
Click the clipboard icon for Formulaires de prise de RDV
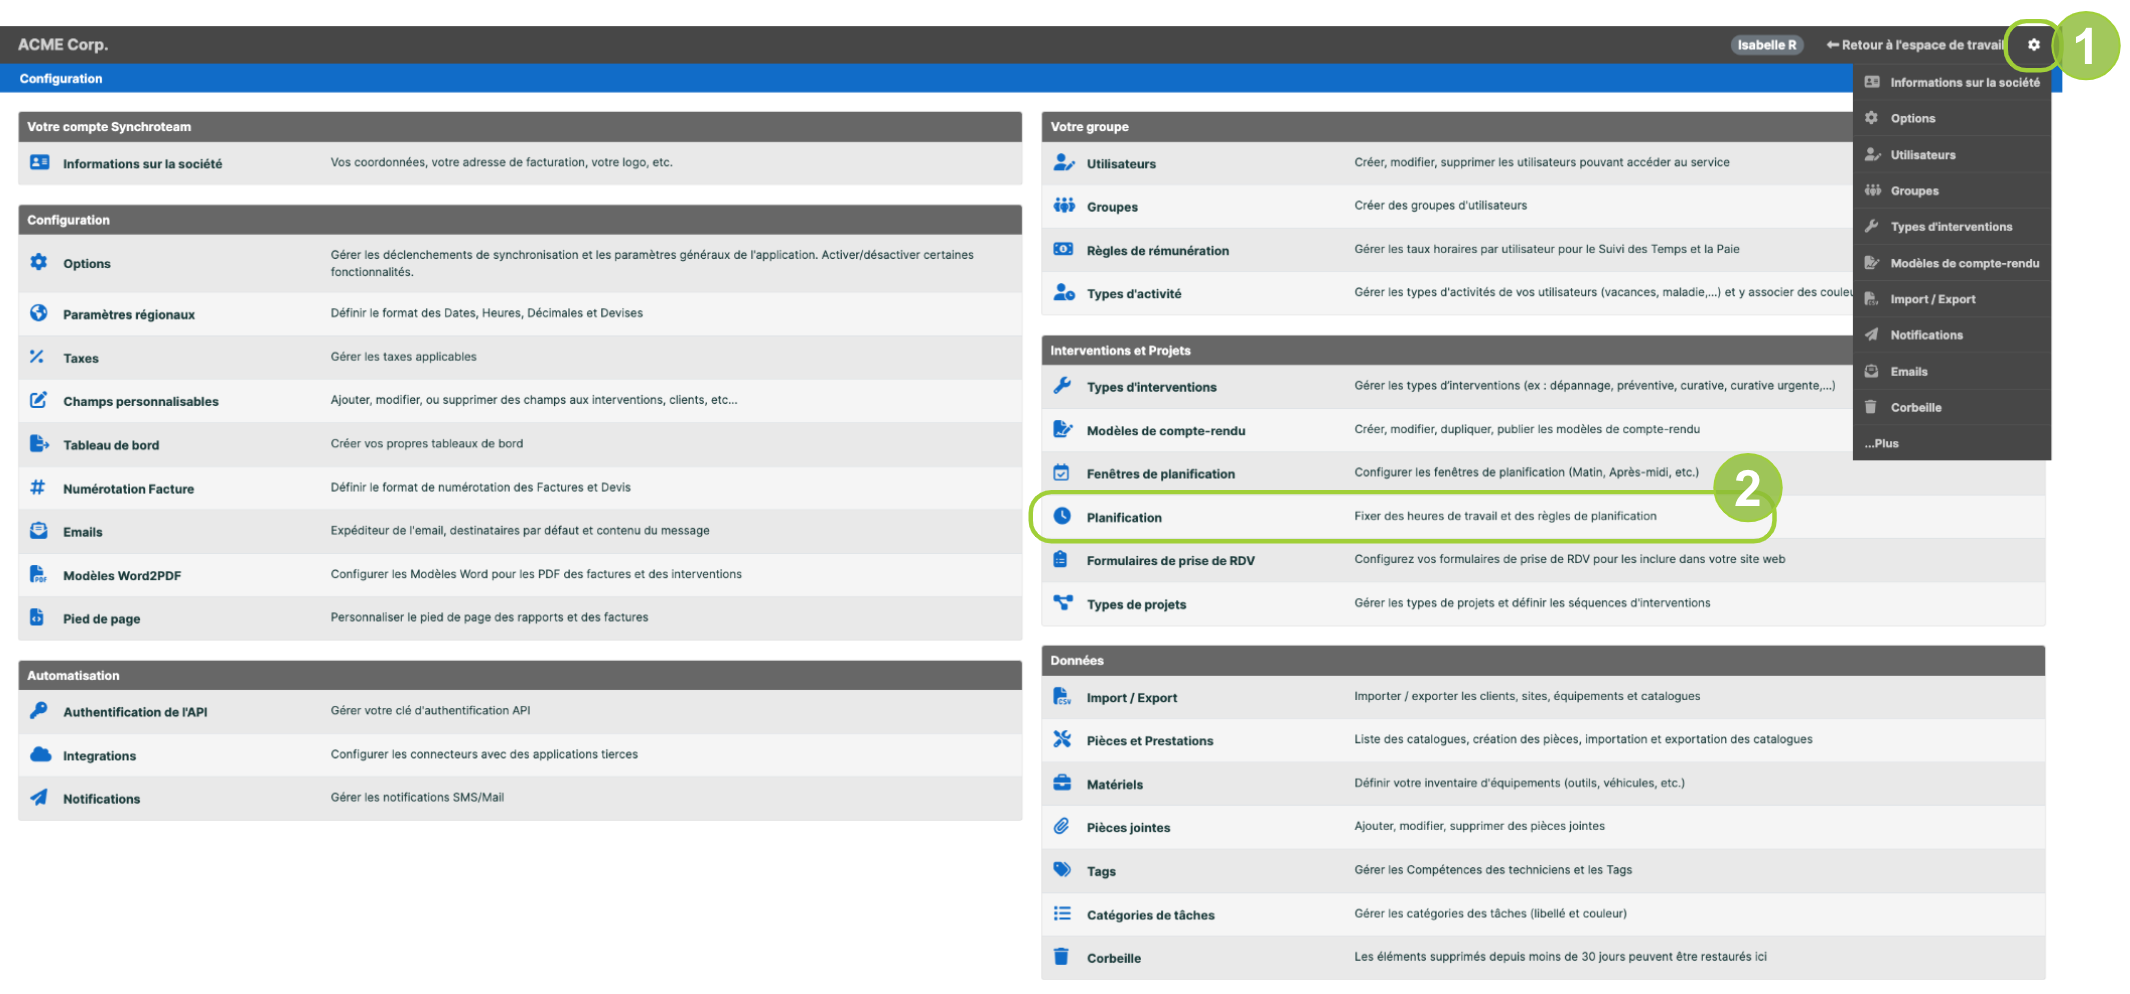click(x=1061, y=559)
